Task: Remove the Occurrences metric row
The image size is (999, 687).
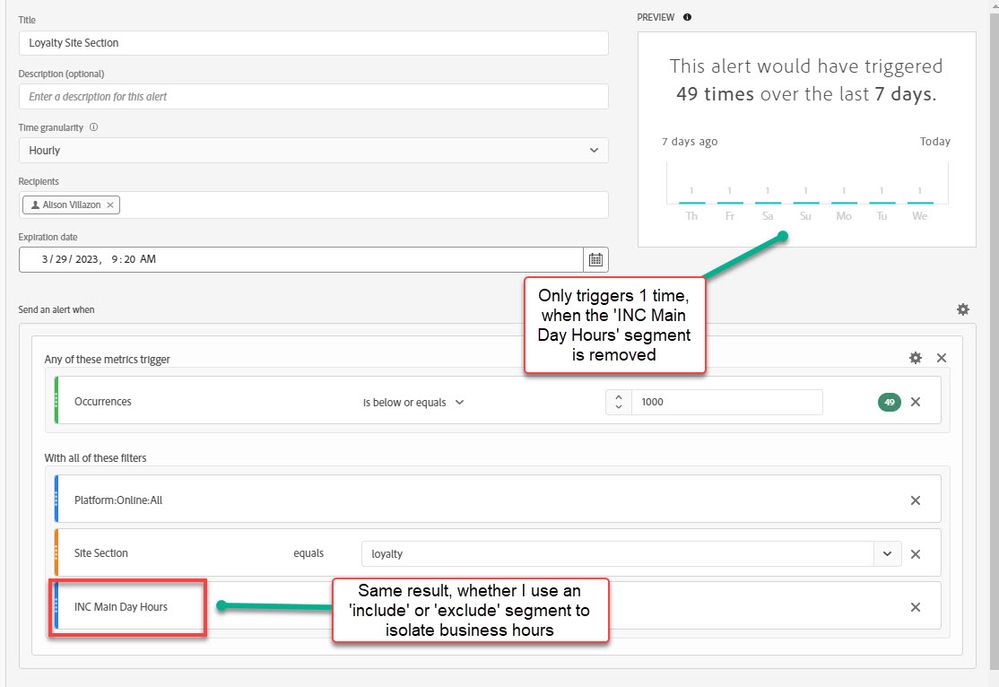Action: [915, 402]
